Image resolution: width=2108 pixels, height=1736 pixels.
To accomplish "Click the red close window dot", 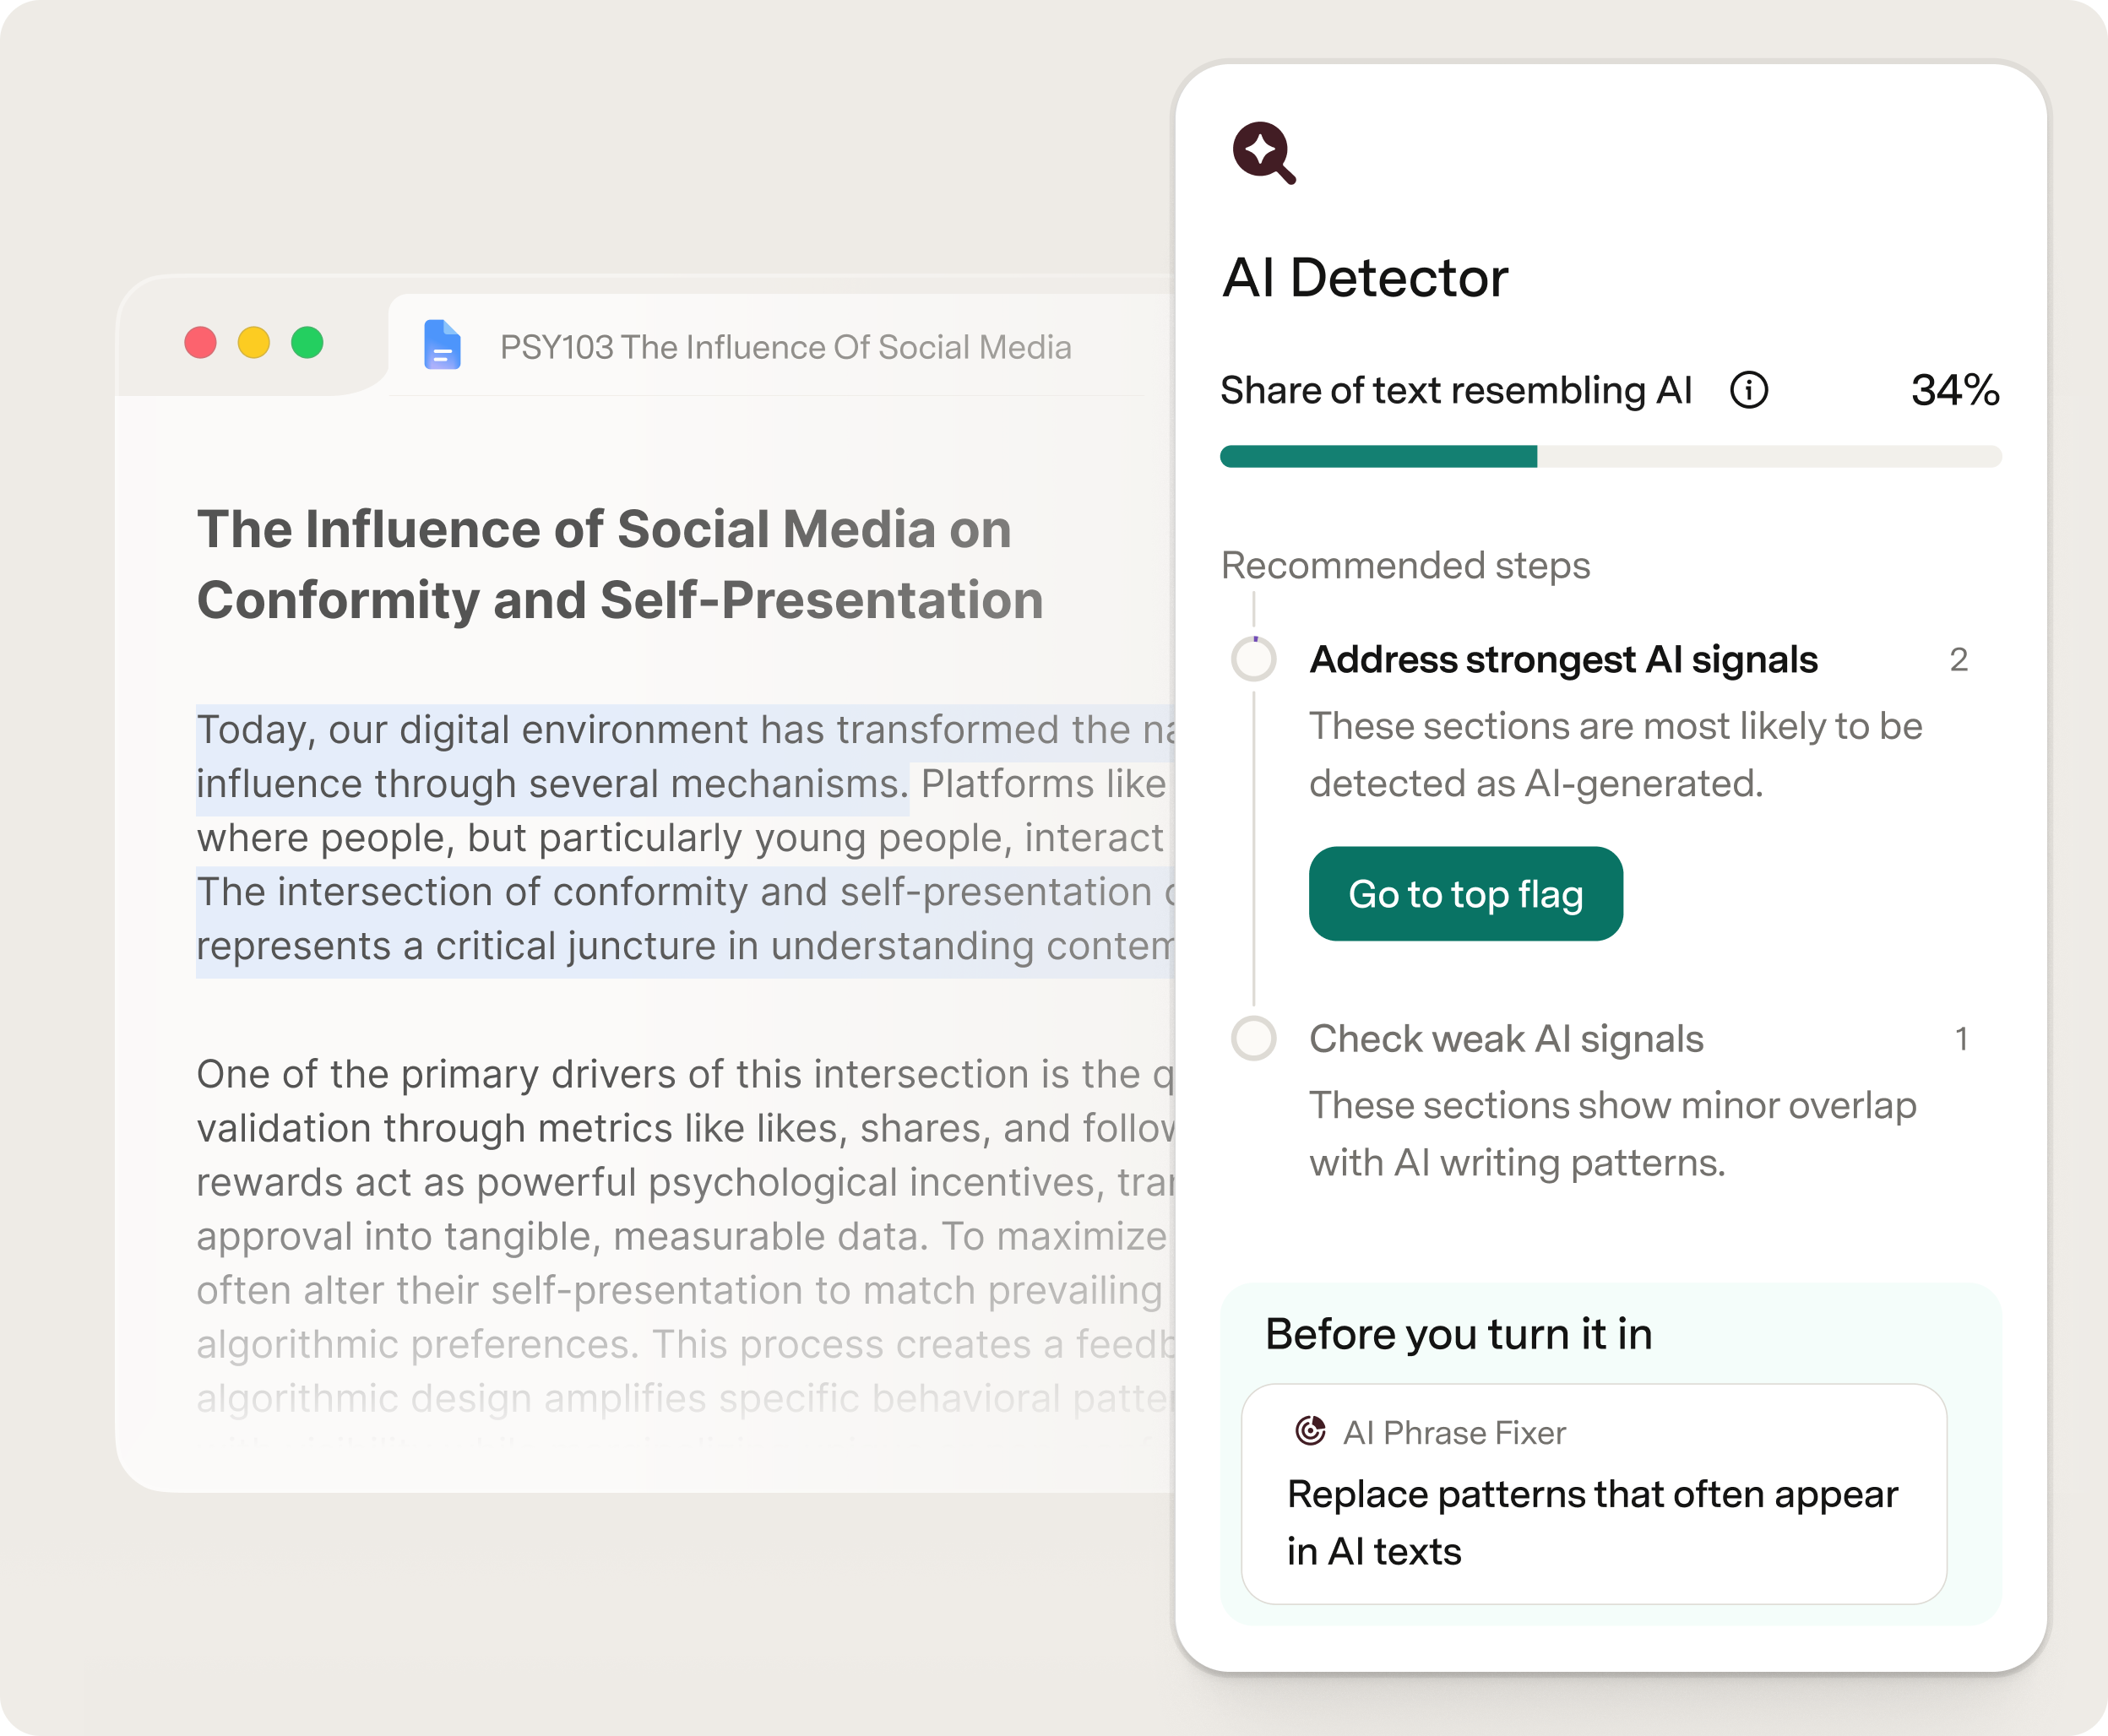I will 201,343.
